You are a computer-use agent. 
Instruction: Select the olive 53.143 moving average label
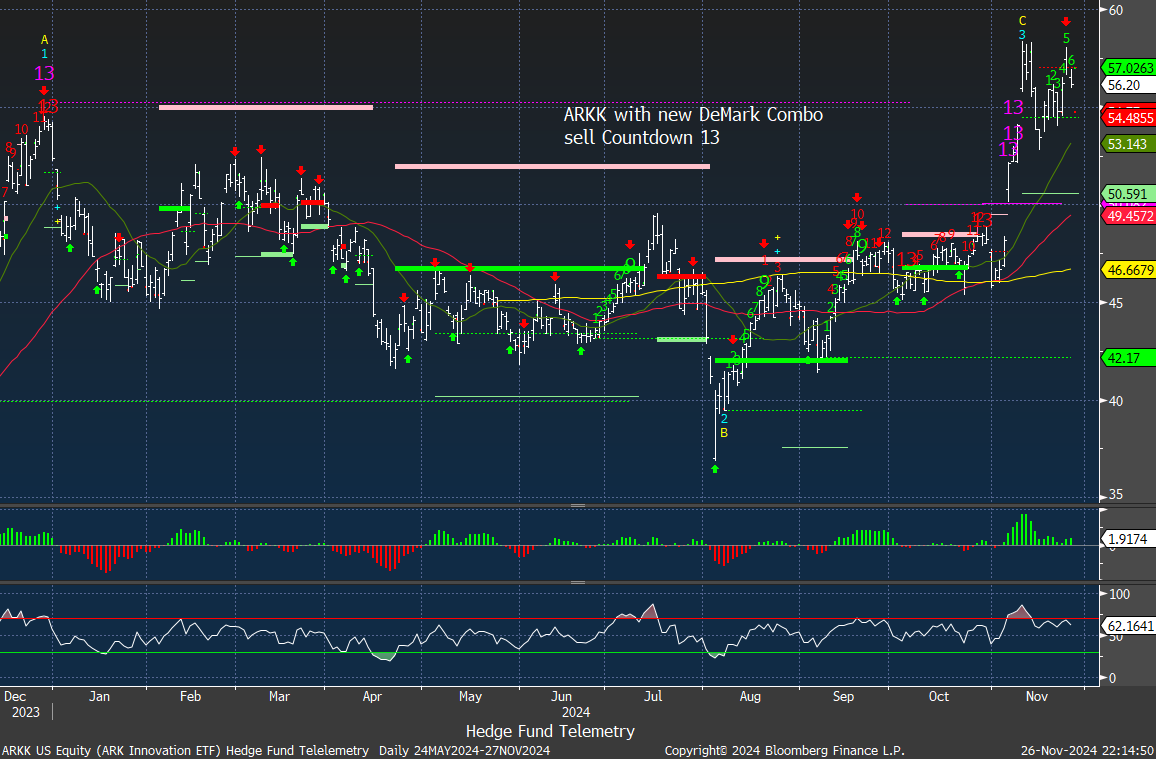click(x=1126, y=145)
